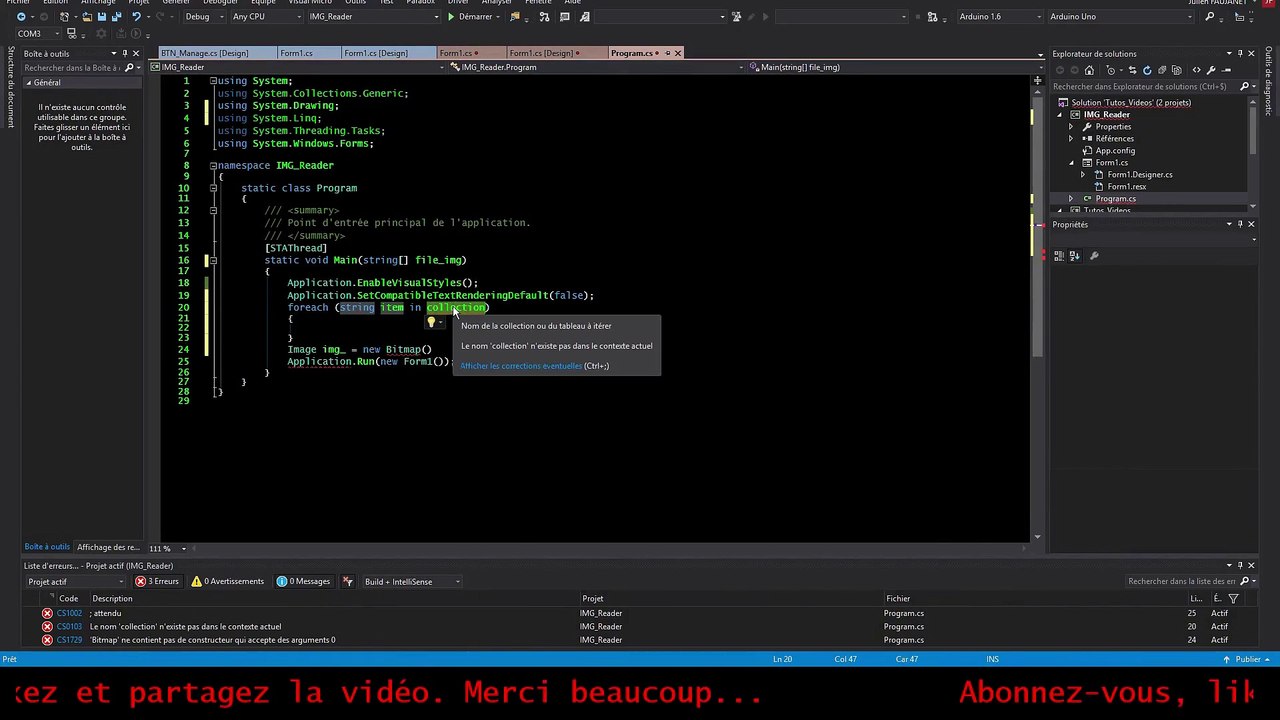This screenshot has width=1280, height=720.
Task: Switch to the Program.cs tab
Action: [631, 53]
